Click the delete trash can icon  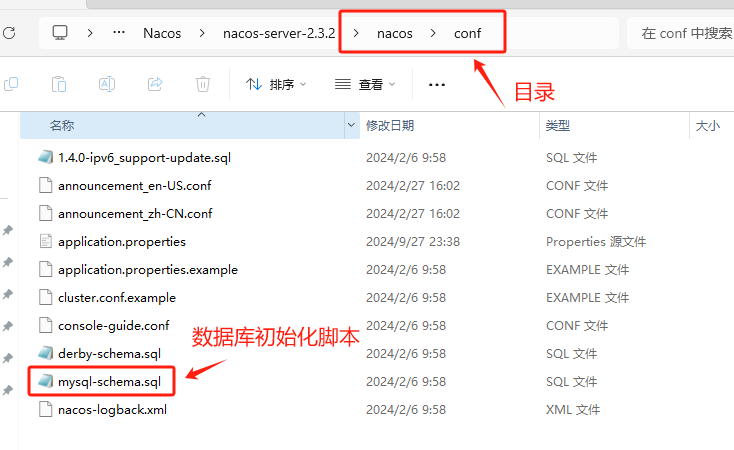[203, 84]
